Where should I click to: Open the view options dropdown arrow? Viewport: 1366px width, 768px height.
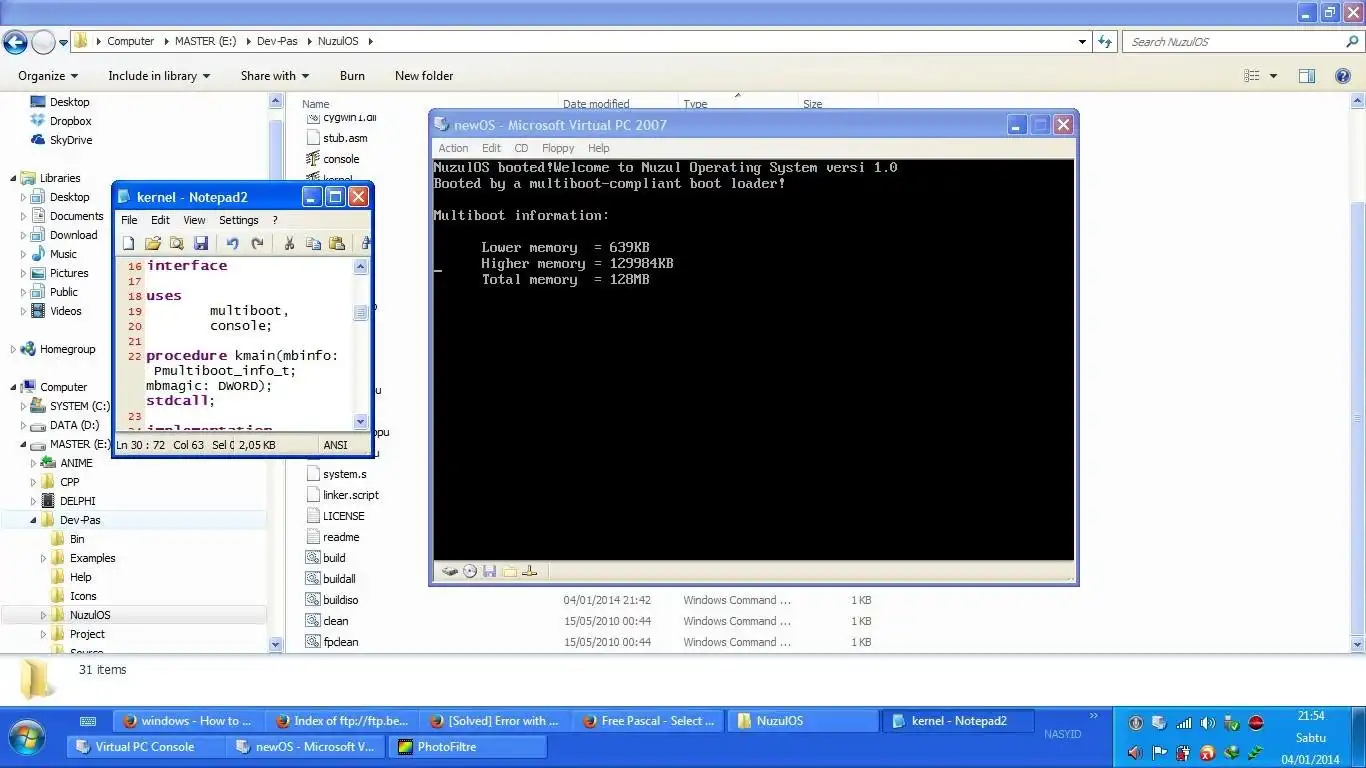pyautogui.click(x=1273, y=76)
